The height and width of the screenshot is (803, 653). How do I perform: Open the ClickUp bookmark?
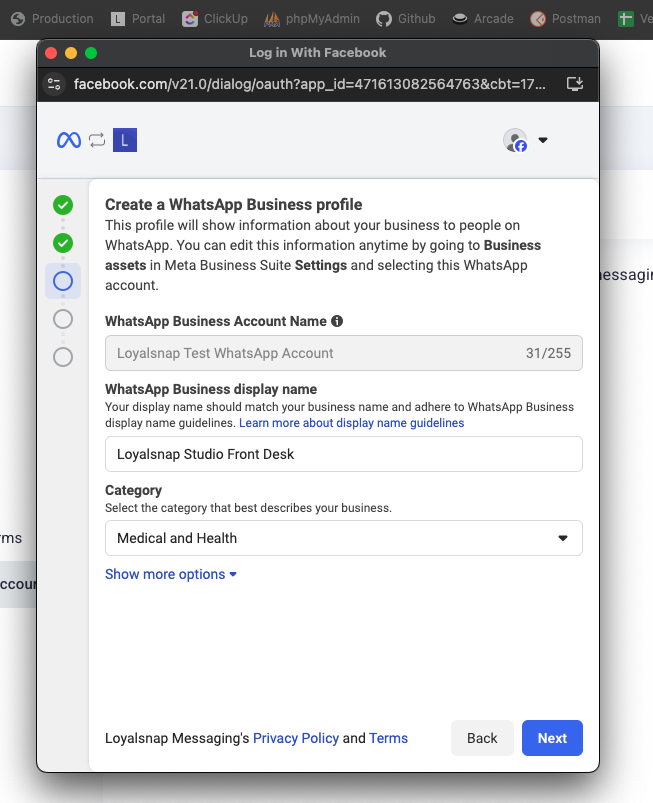[215, 19]
